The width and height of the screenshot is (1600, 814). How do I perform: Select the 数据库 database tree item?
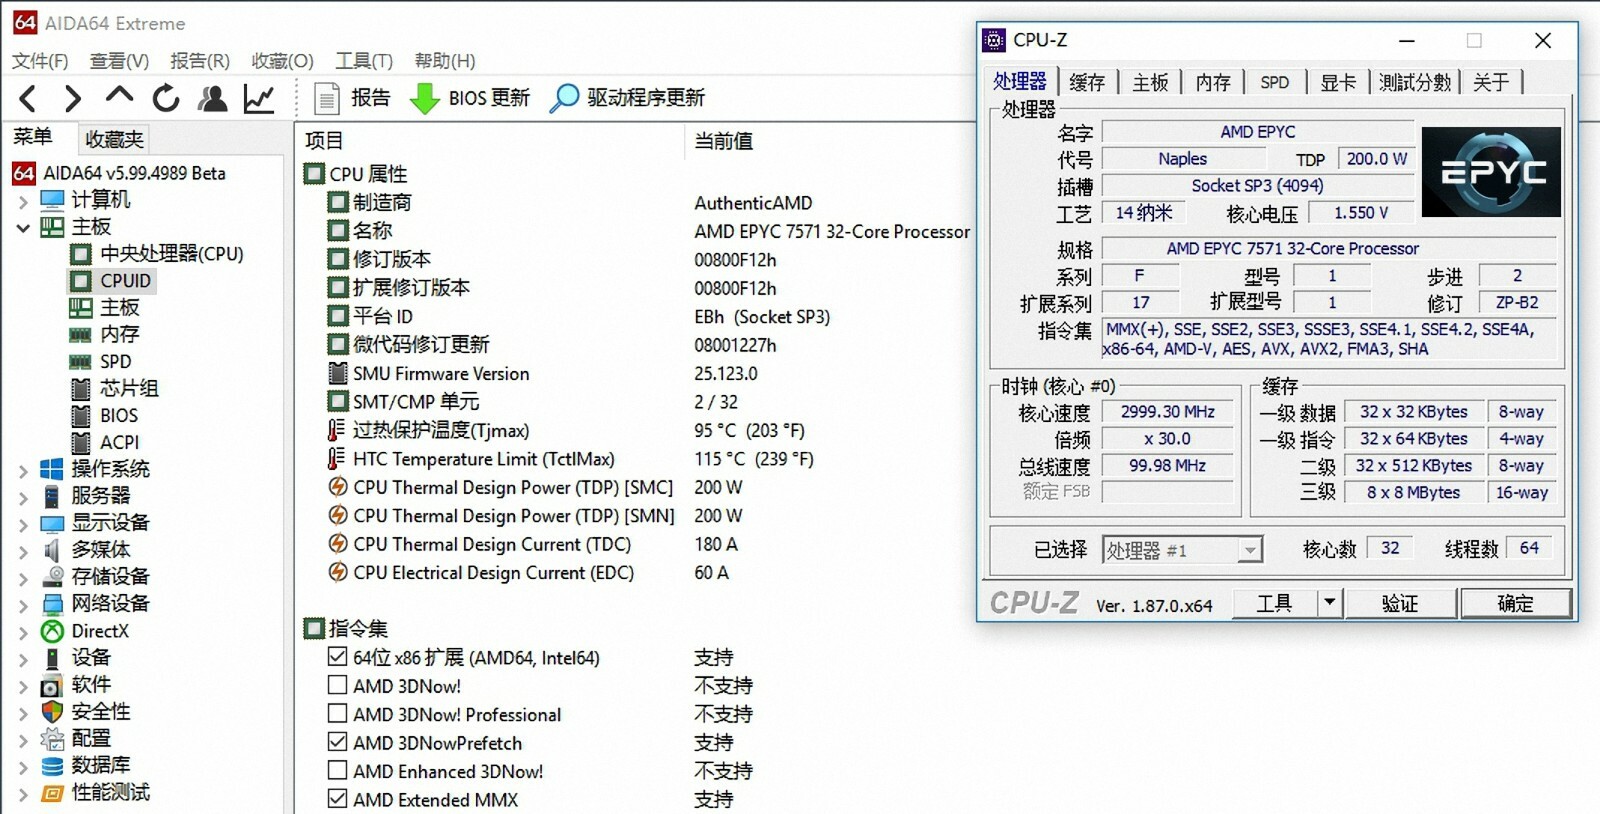coord(86,765)
